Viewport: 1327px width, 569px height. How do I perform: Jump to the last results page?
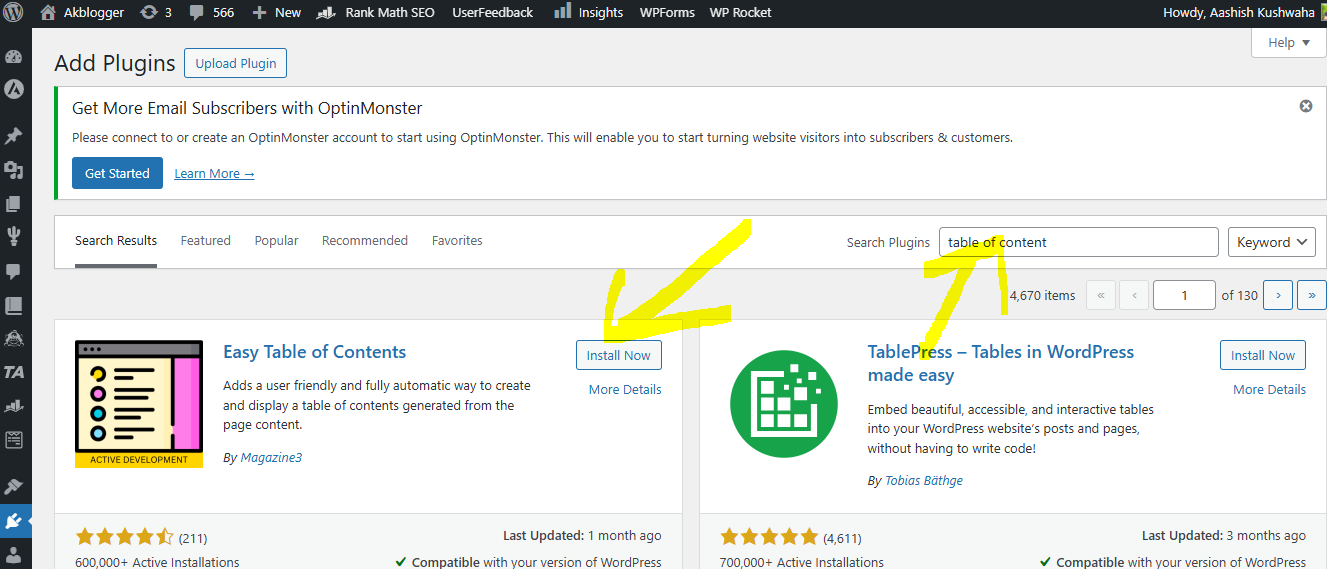click(x=1311, y=295)
